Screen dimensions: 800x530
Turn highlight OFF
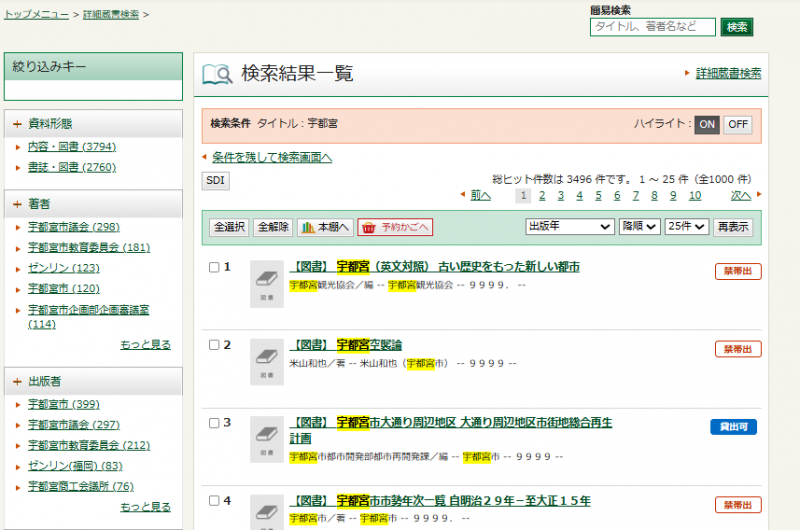pyautogui.click(x=738, y=125)
